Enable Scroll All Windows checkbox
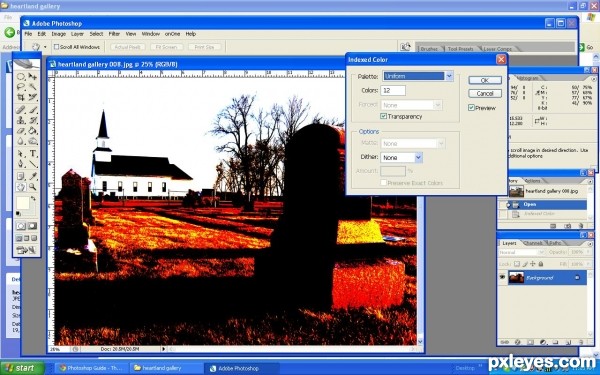 [56, 47]
